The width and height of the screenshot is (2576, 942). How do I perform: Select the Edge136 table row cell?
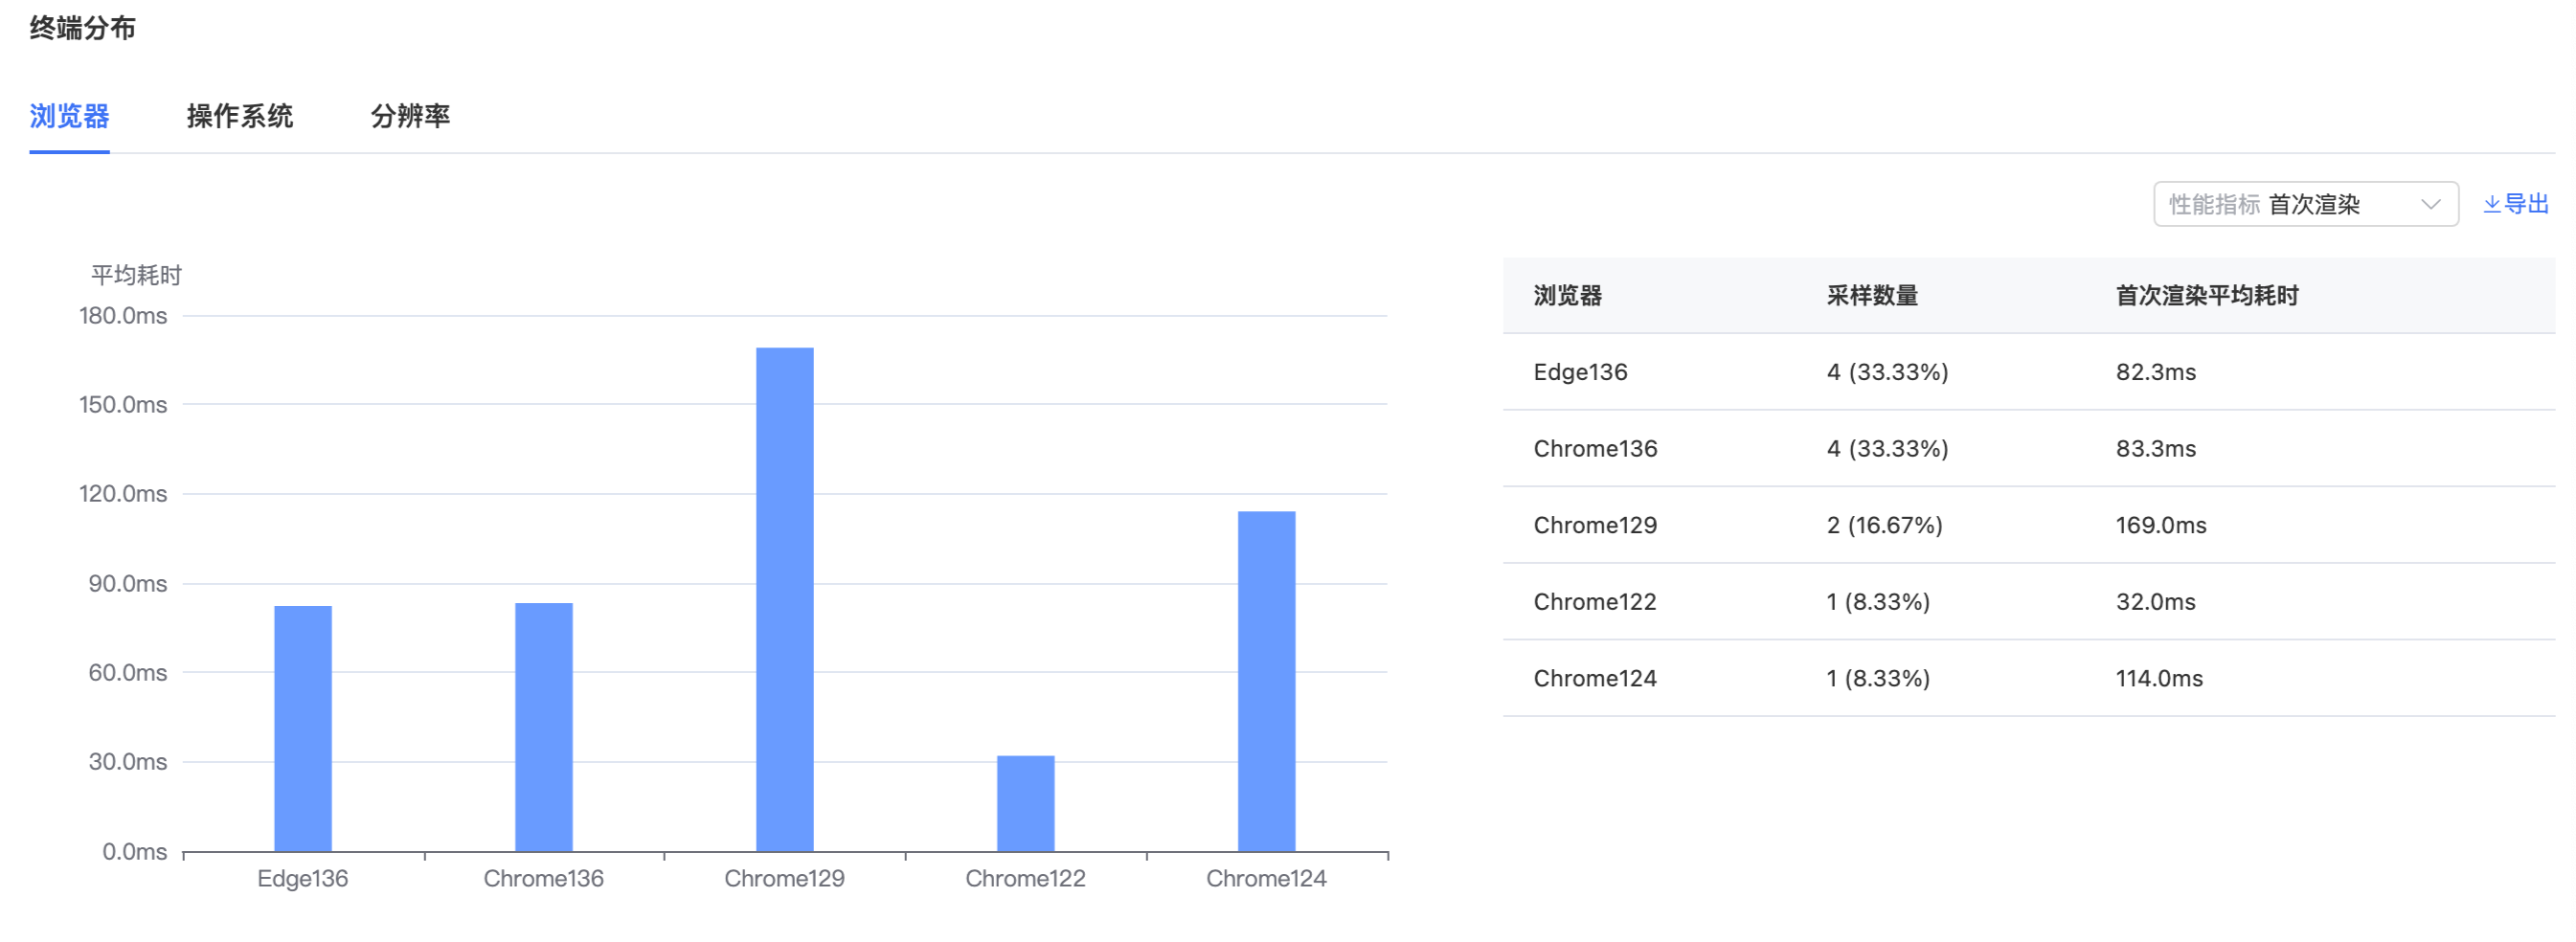pyautogui.click(x=1580, y=372)
